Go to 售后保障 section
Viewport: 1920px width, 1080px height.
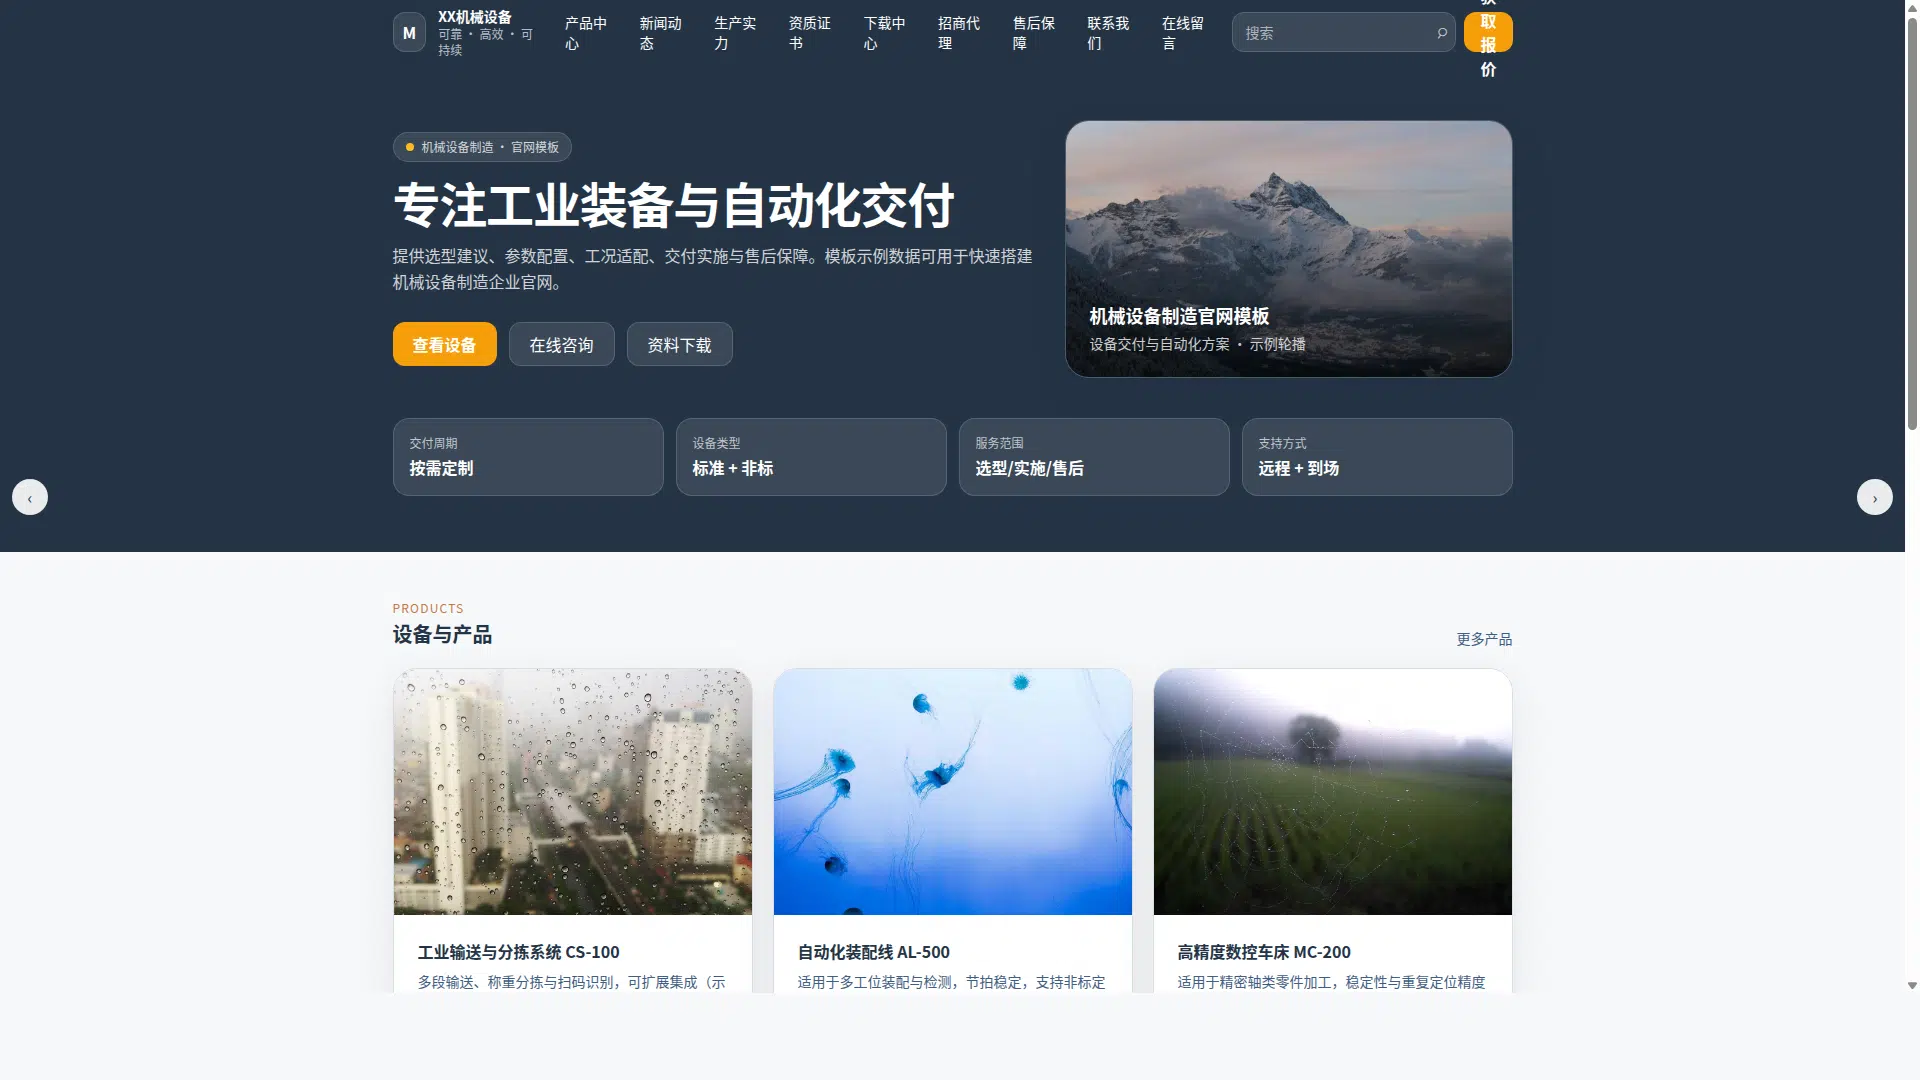(1033, 33)
